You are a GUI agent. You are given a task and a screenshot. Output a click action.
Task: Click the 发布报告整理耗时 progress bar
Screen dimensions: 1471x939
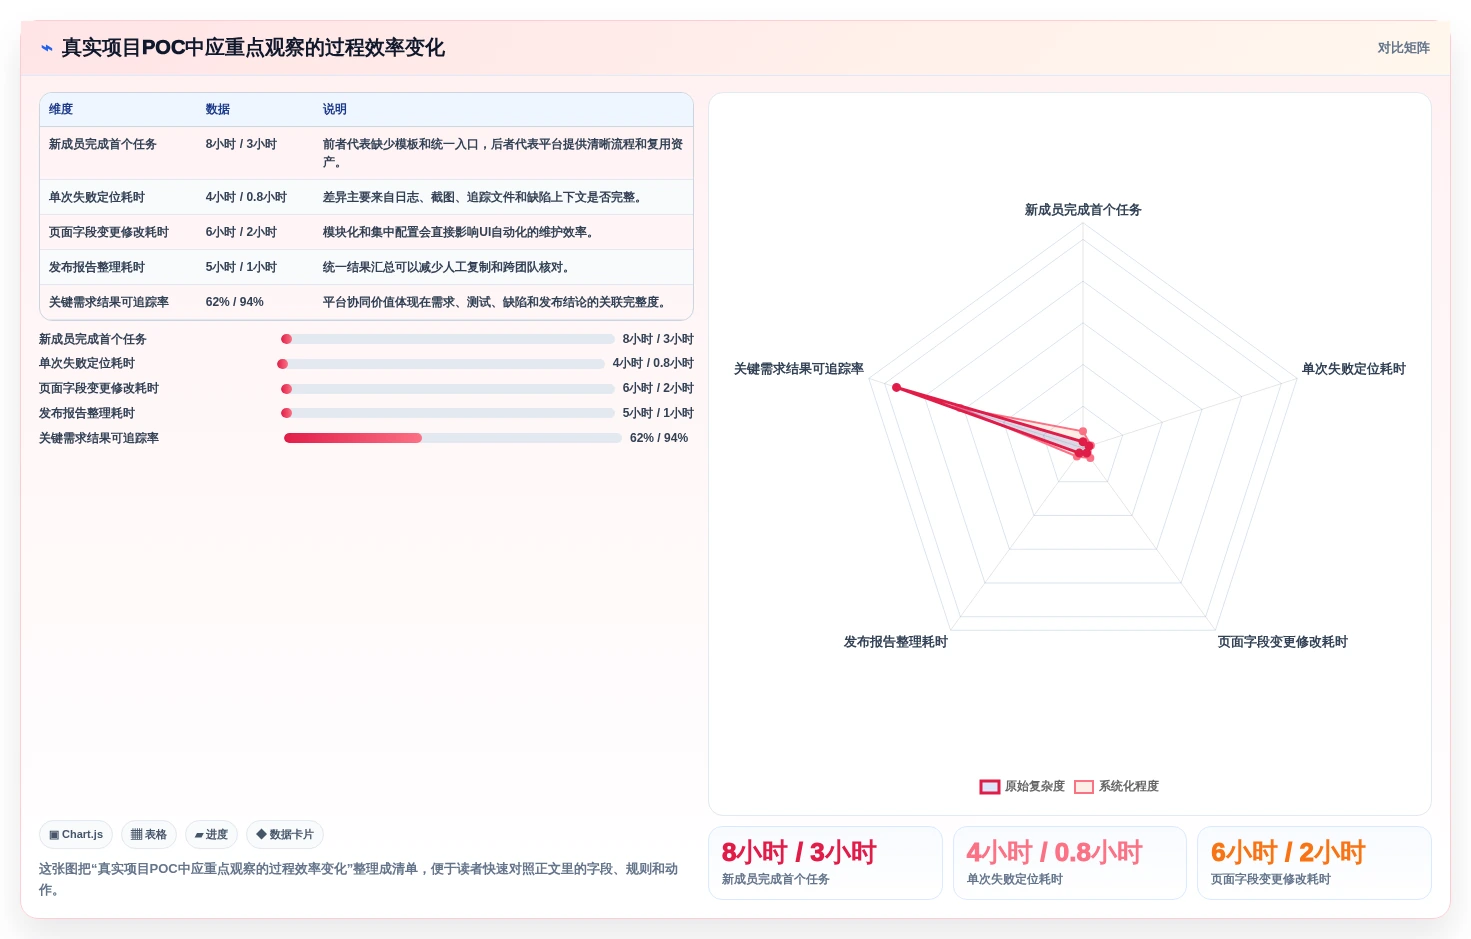point(448,413)
